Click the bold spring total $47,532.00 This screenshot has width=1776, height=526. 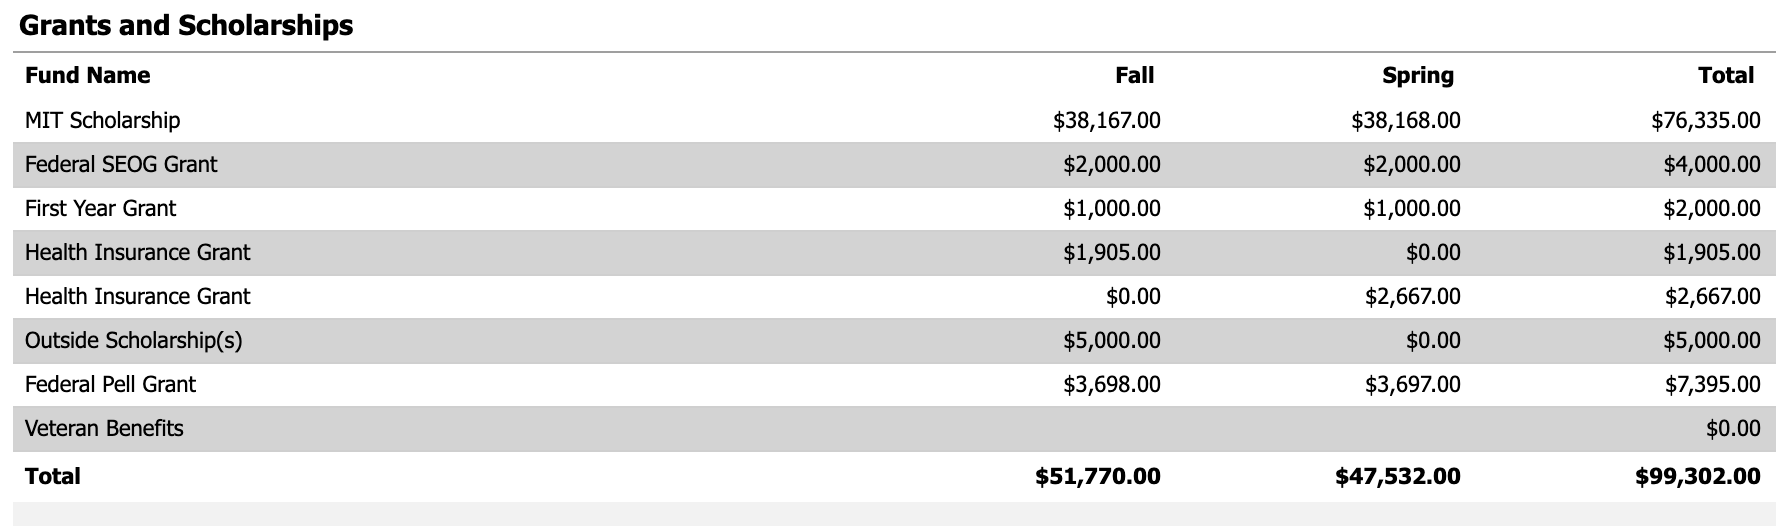1397,476
